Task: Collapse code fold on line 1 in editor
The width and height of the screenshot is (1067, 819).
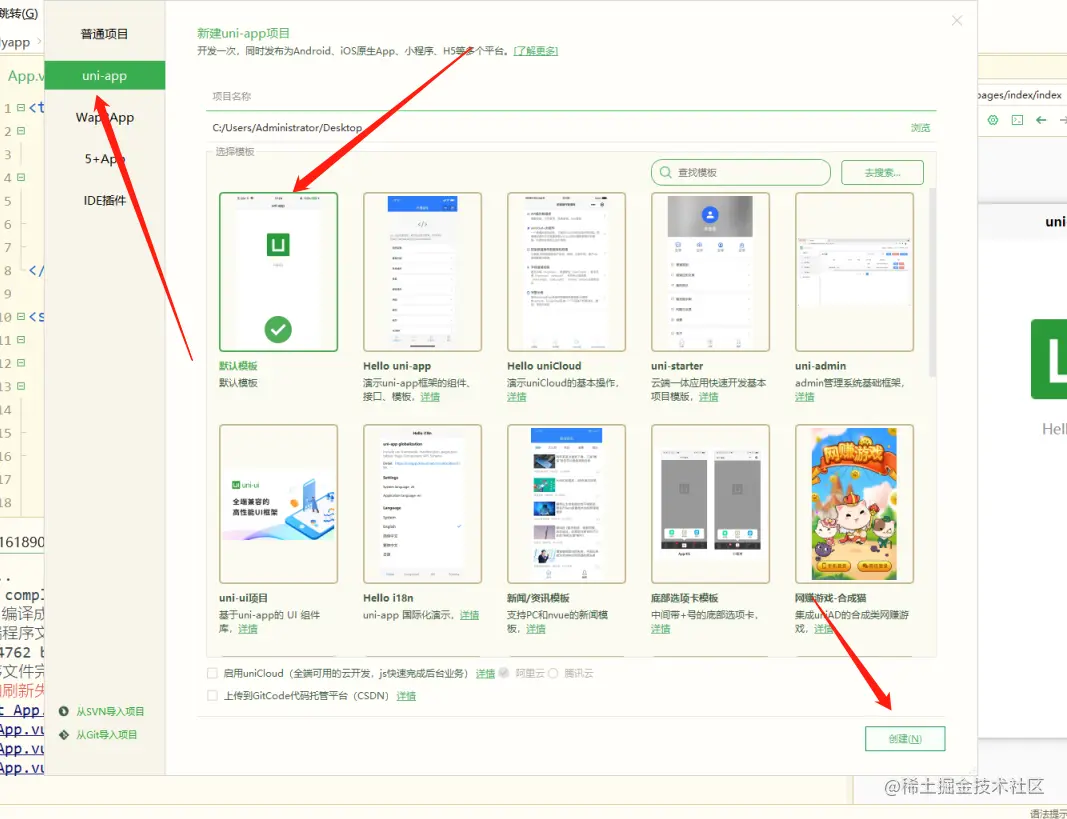Action: [21, 107]
